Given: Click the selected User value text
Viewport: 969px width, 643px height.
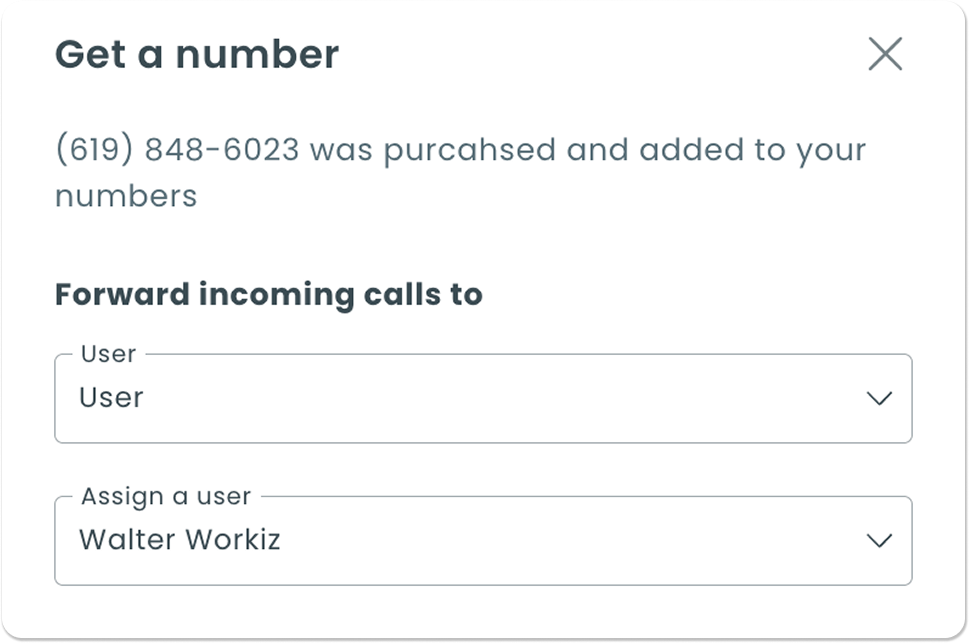Looking at the screenshot, I should (x=111, y=398).
